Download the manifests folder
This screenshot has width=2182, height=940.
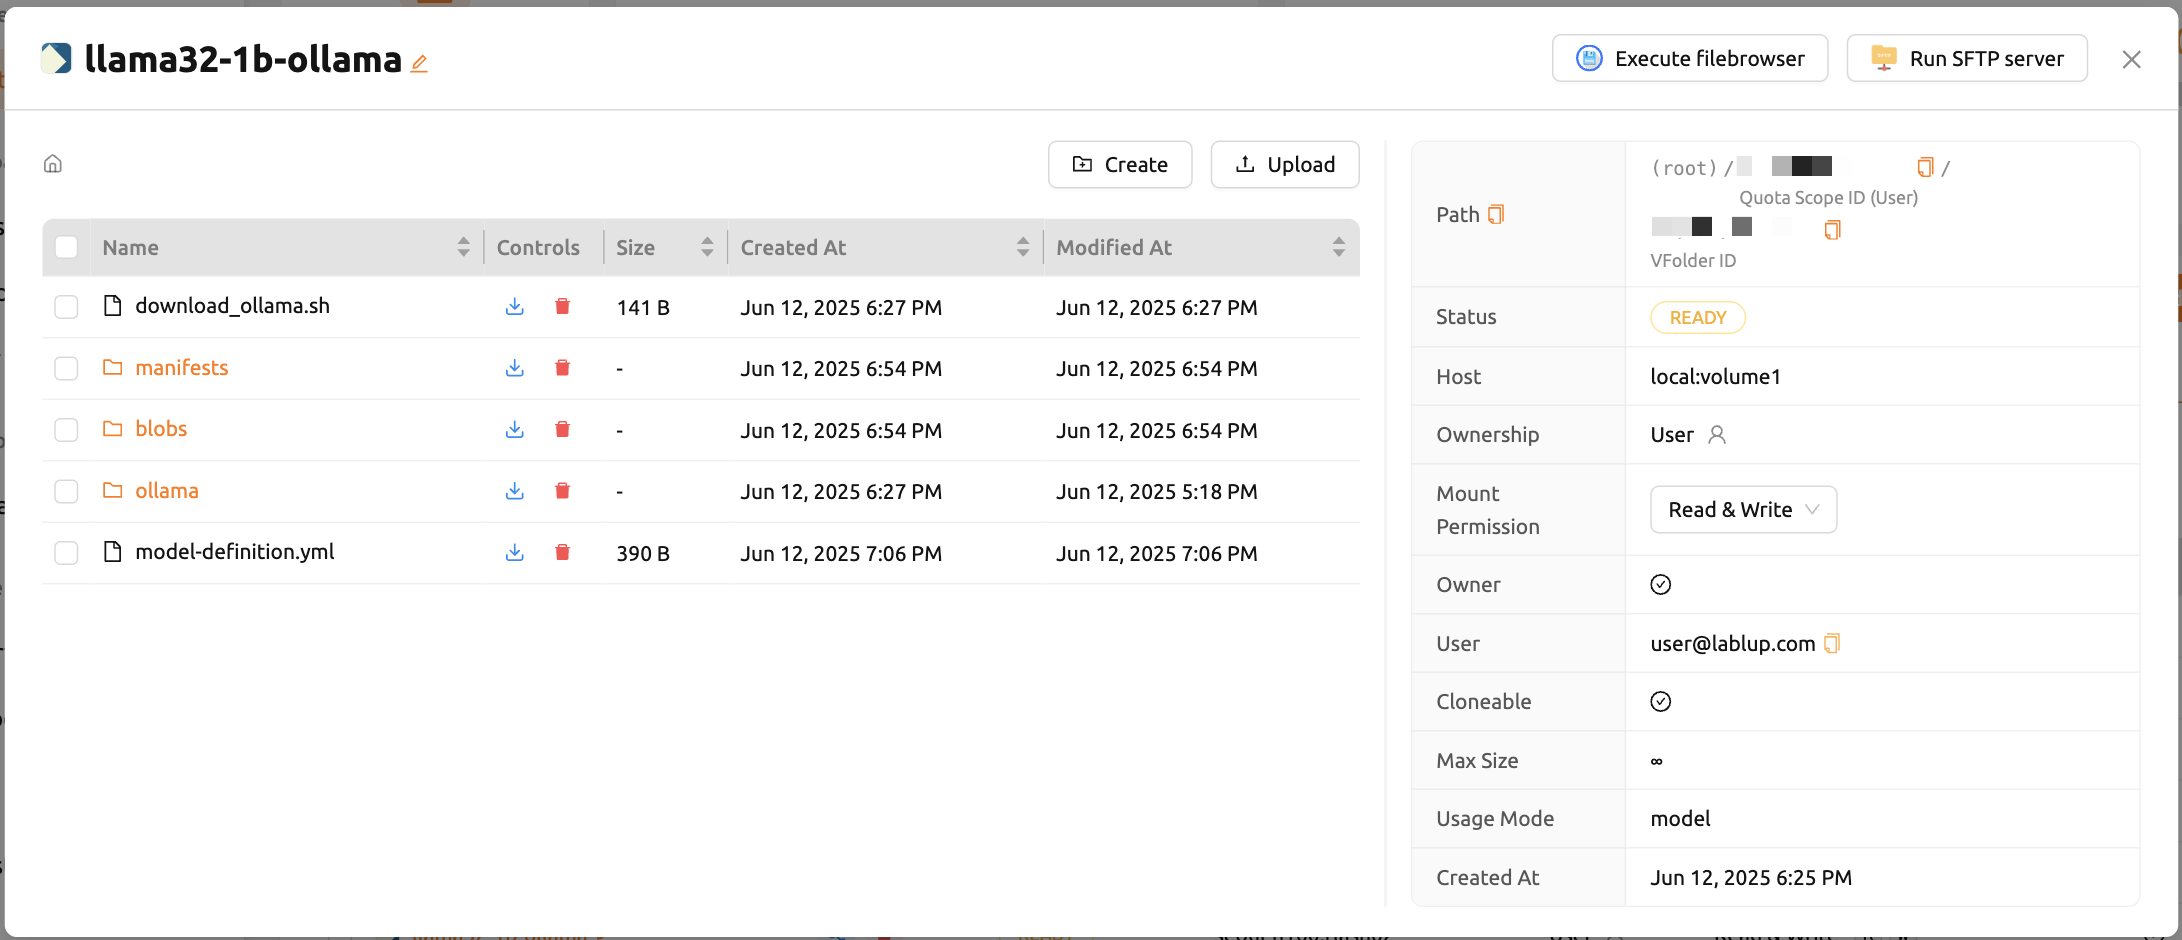(515, 368)
